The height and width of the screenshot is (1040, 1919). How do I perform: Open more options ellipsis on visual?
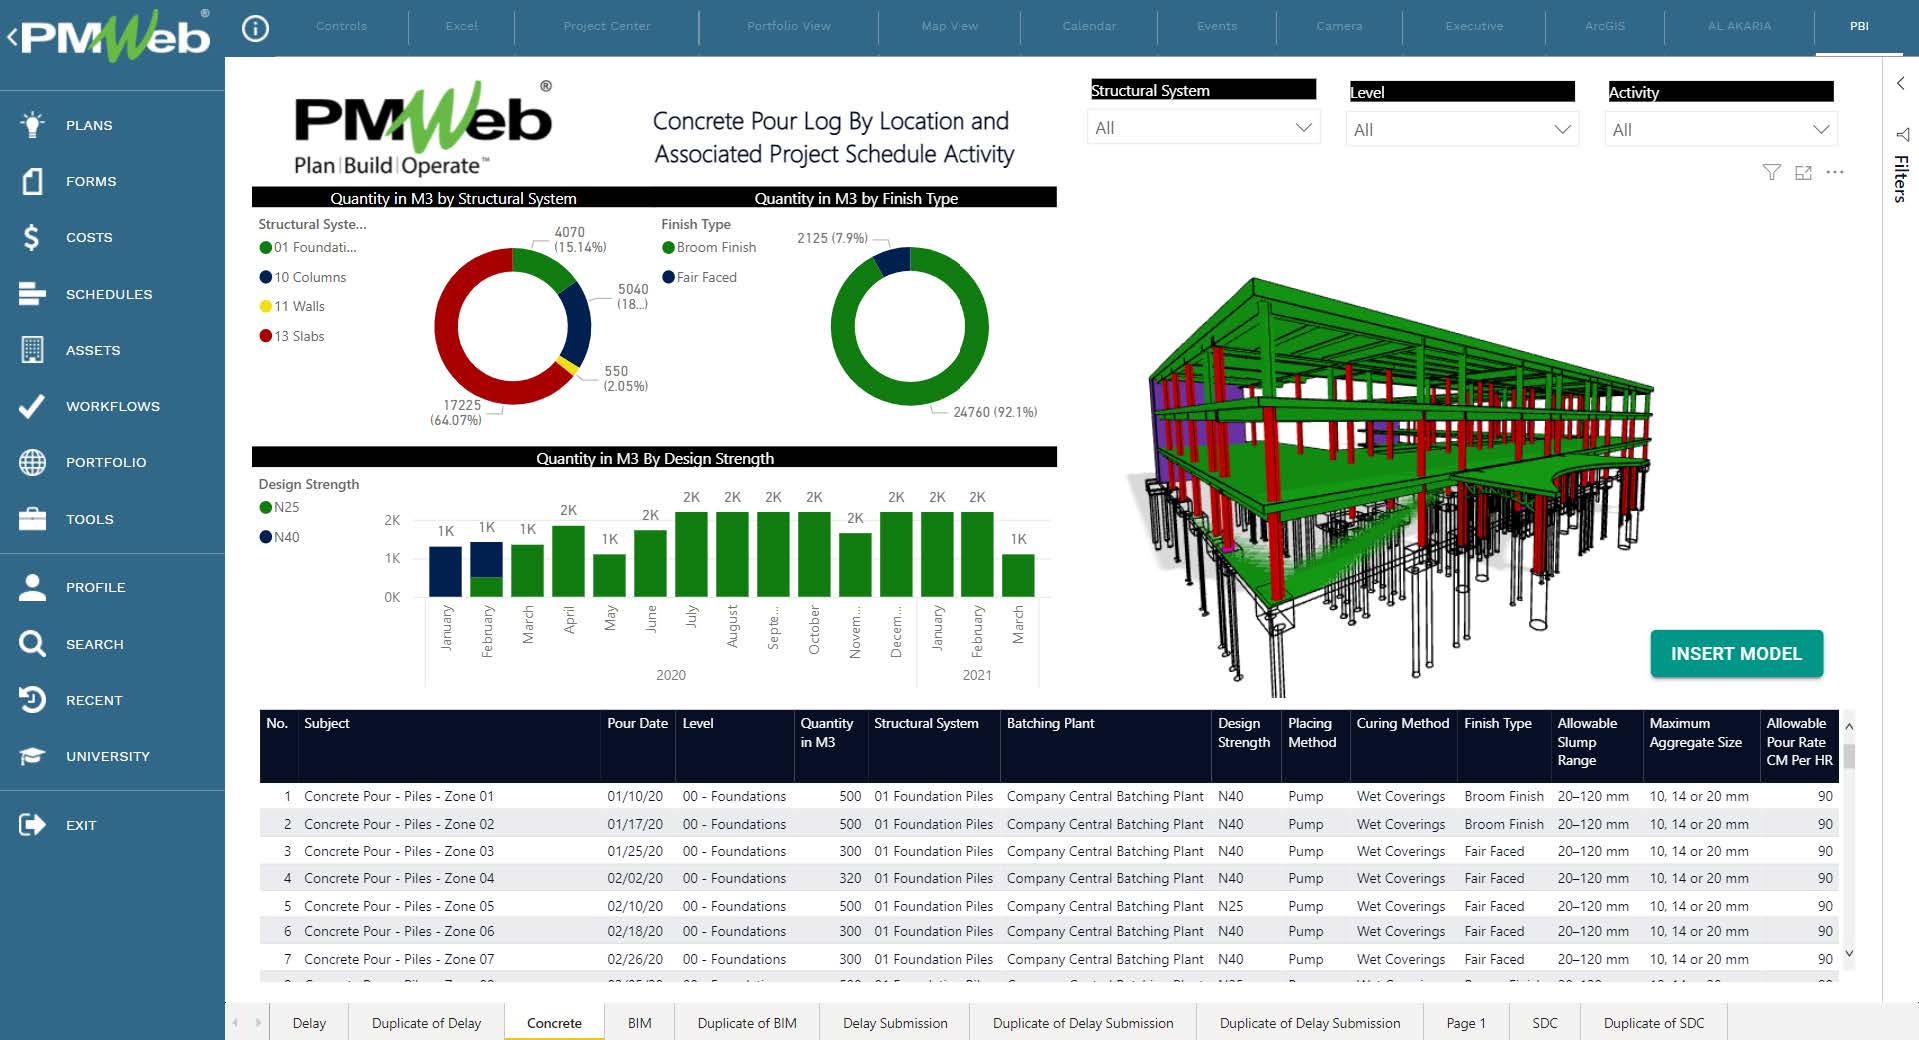coord(1834,173)
